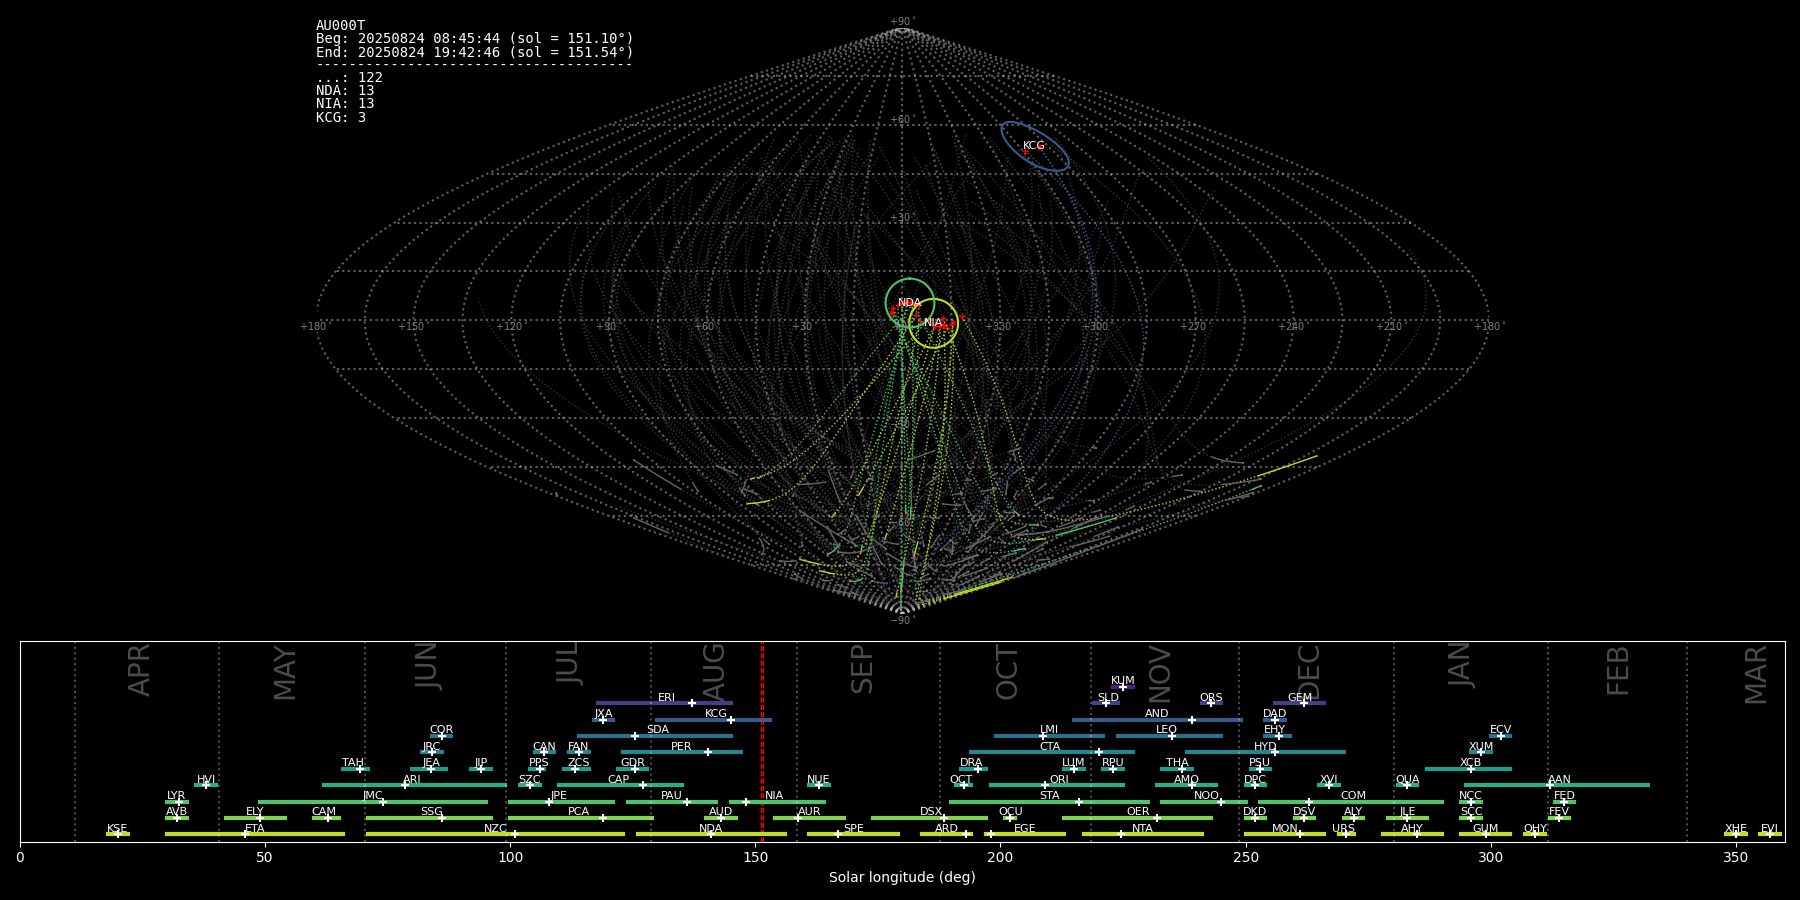Click the MON shower label
Viewport: 1800px width, 900px height.
click(x=1285, y=829)
